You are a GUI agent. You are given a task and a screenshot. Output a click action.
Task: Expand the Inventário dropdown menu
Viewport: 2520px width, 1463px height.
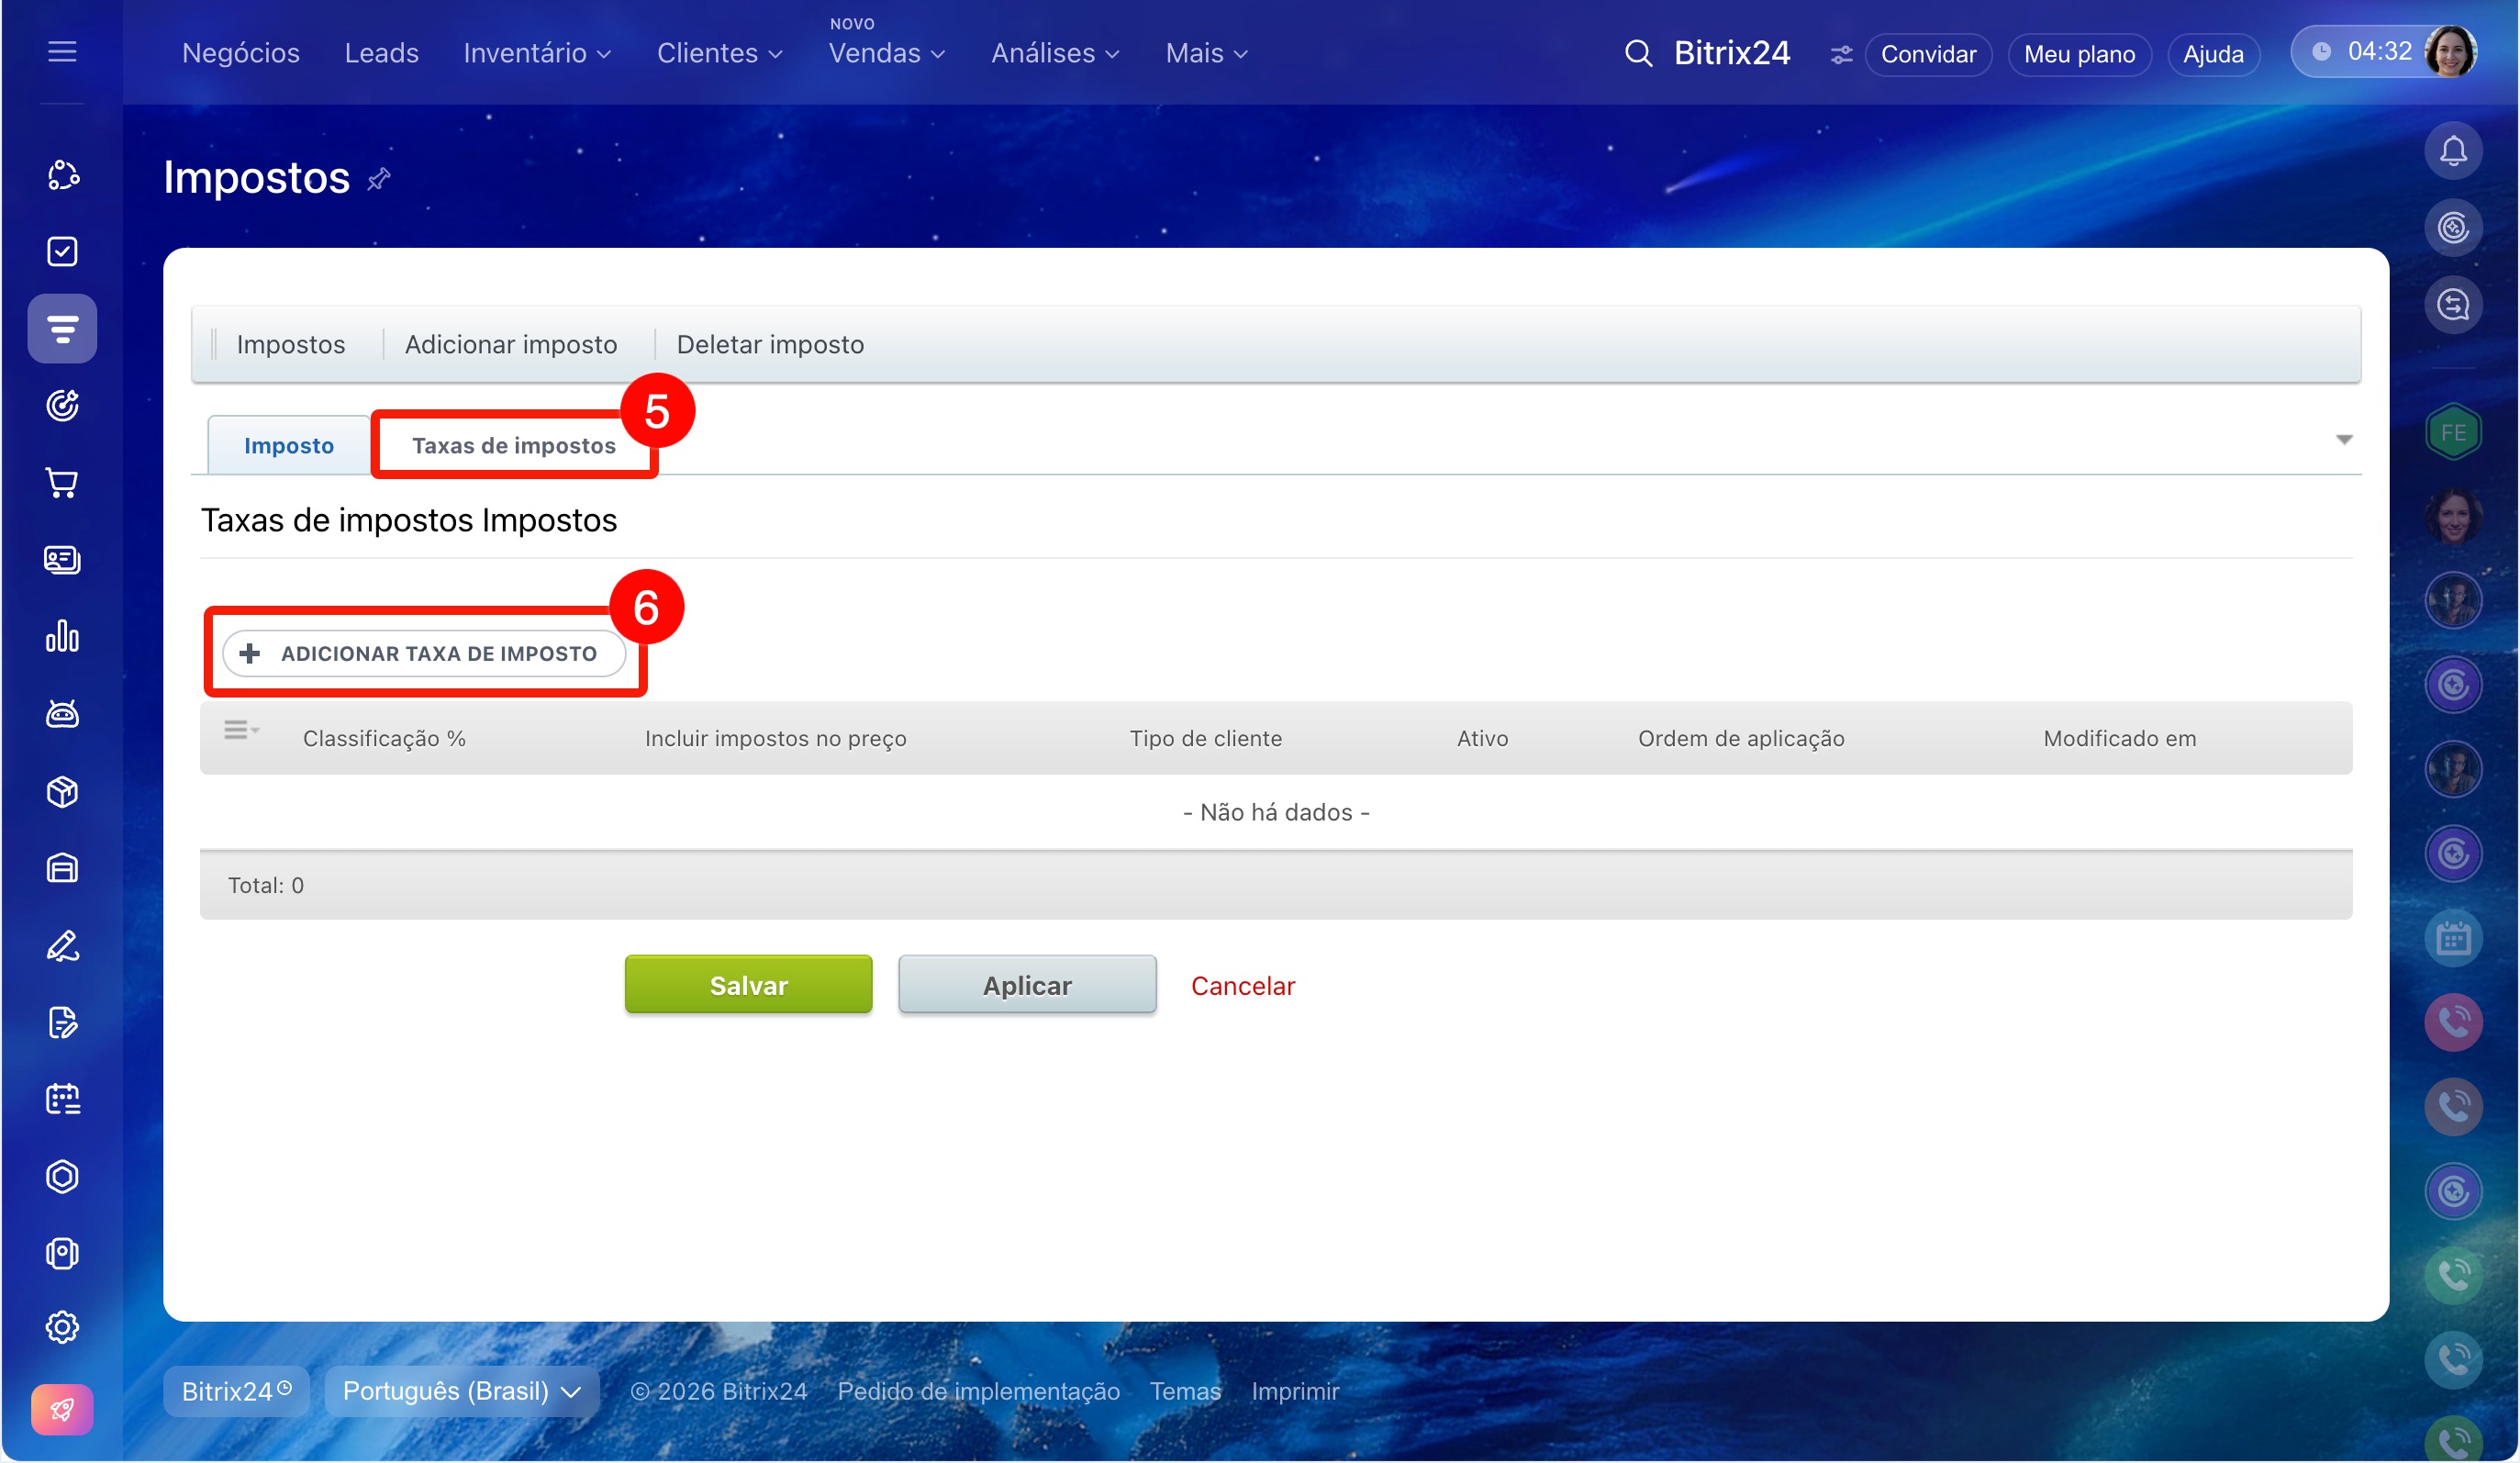[x=537, y=53]
